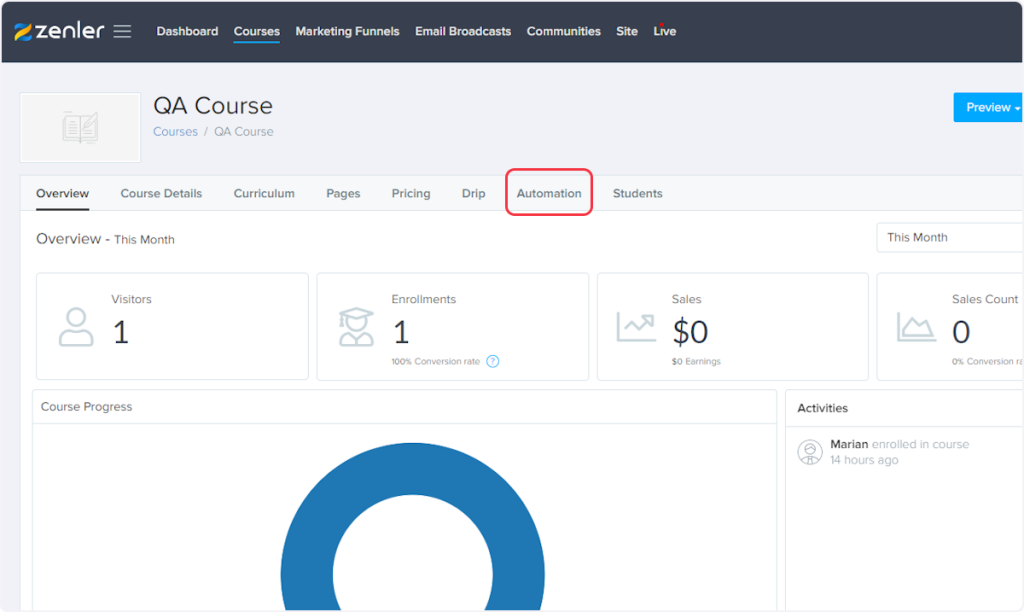Click the Sales Count chart icon
This screenshot has width=1024, height=612.
pos(916,327)
